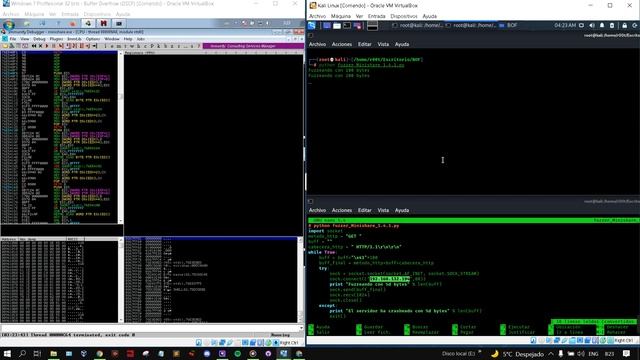Click the lock screen icon in the Kali panel
Image resolution: width=640 pixels, height=360 pixels.
click(x=624, y=25)
